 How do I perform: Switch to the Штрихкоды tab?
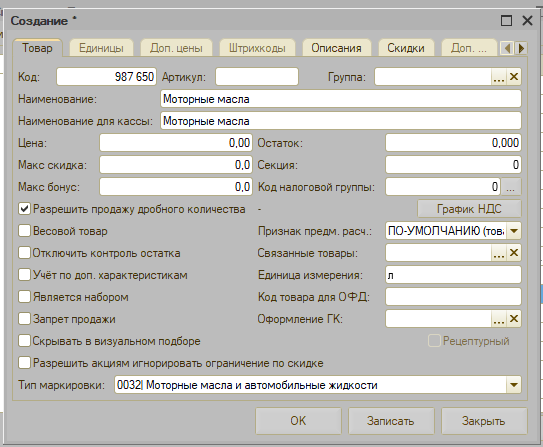tap(257, 48)
